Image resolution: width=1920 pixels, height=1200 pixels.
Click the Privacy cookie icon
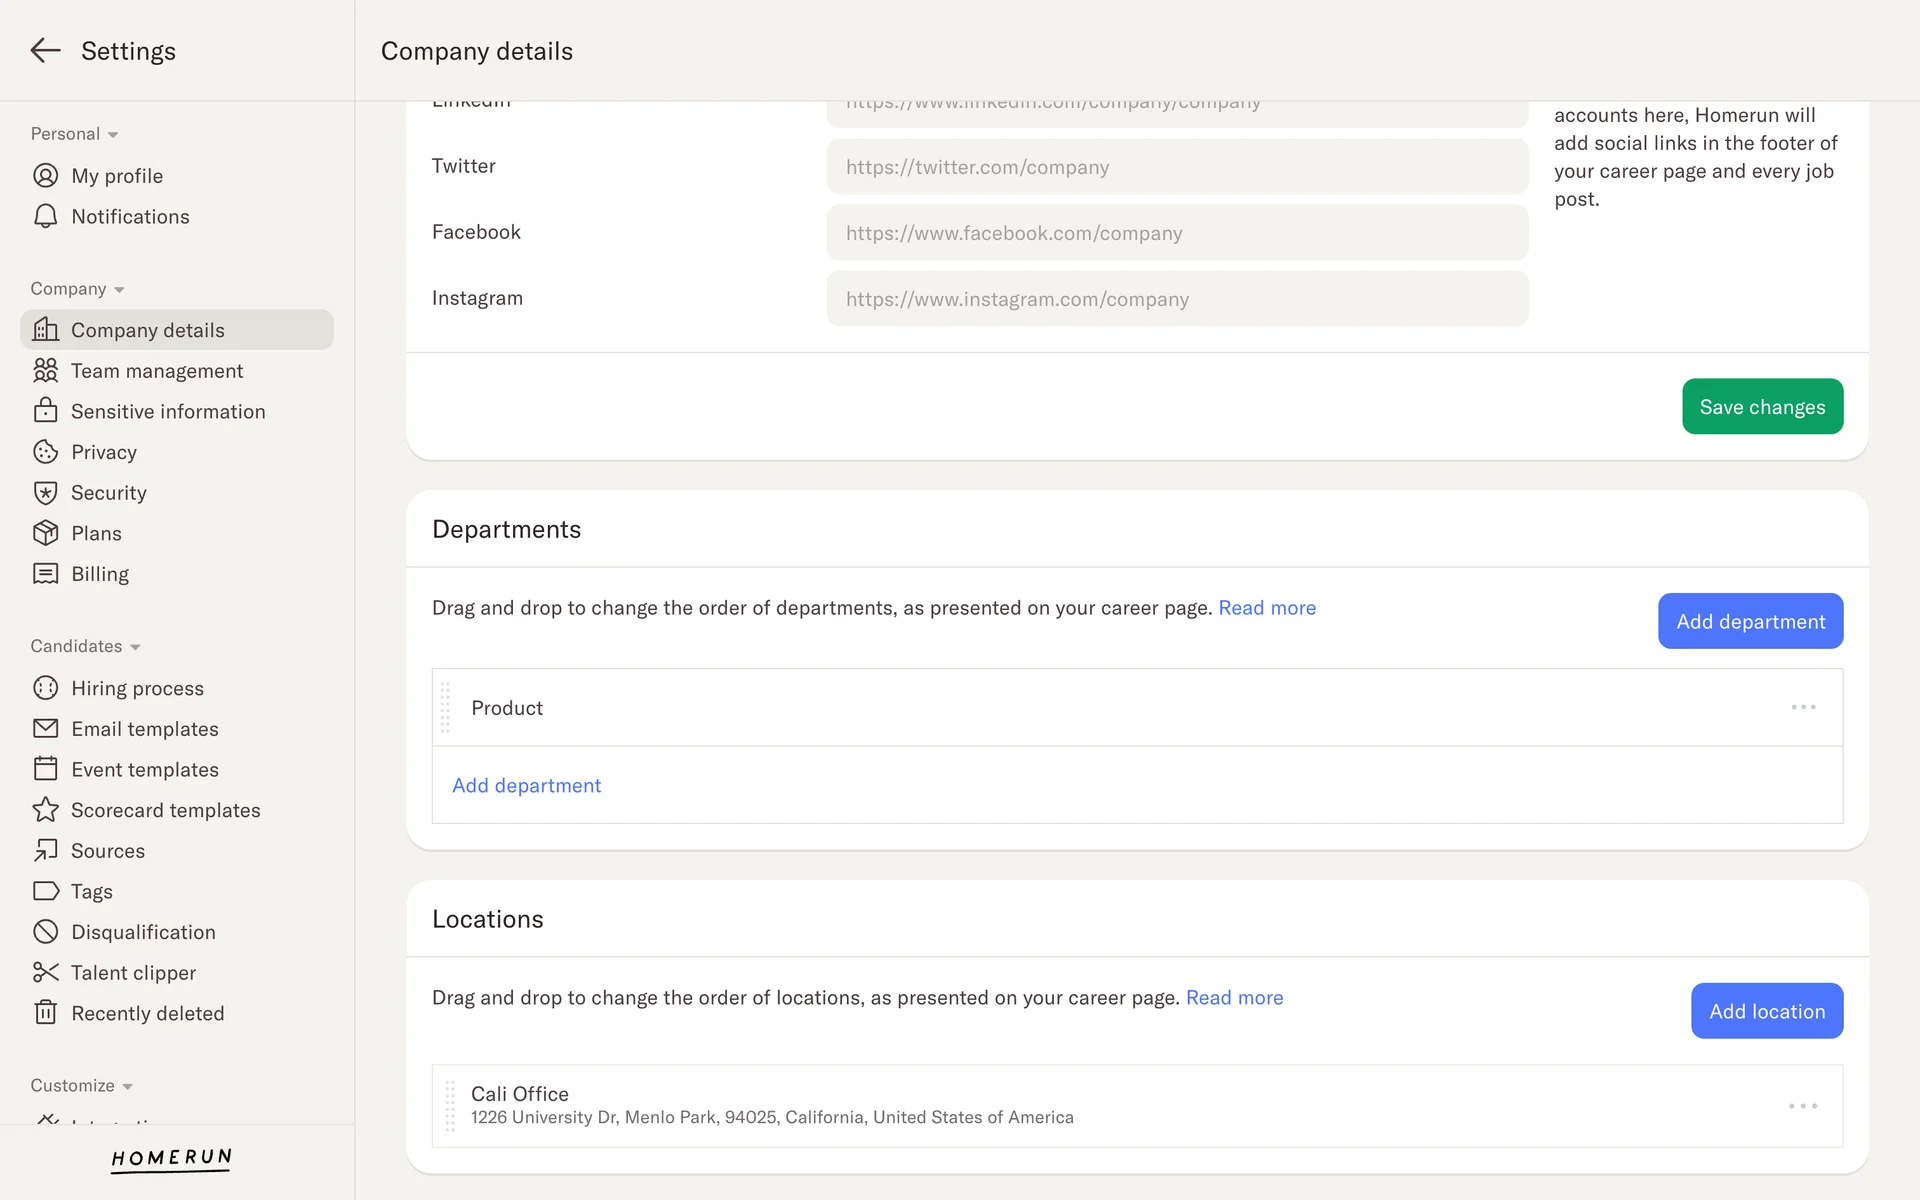click(x=45, y=452)
